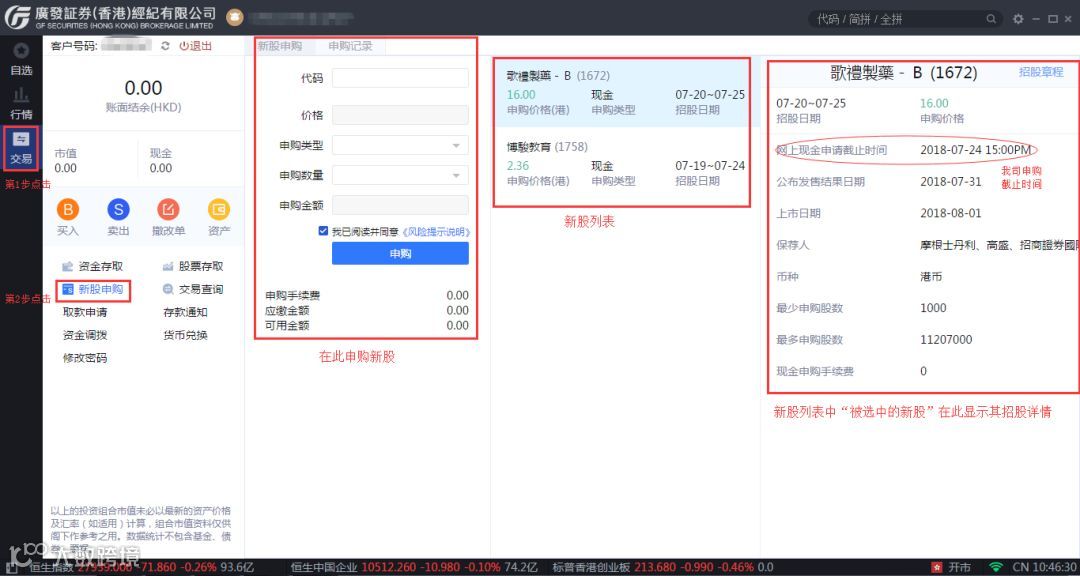
Task: Switch to the 申购记录 tab
Action: click(350, 46)
